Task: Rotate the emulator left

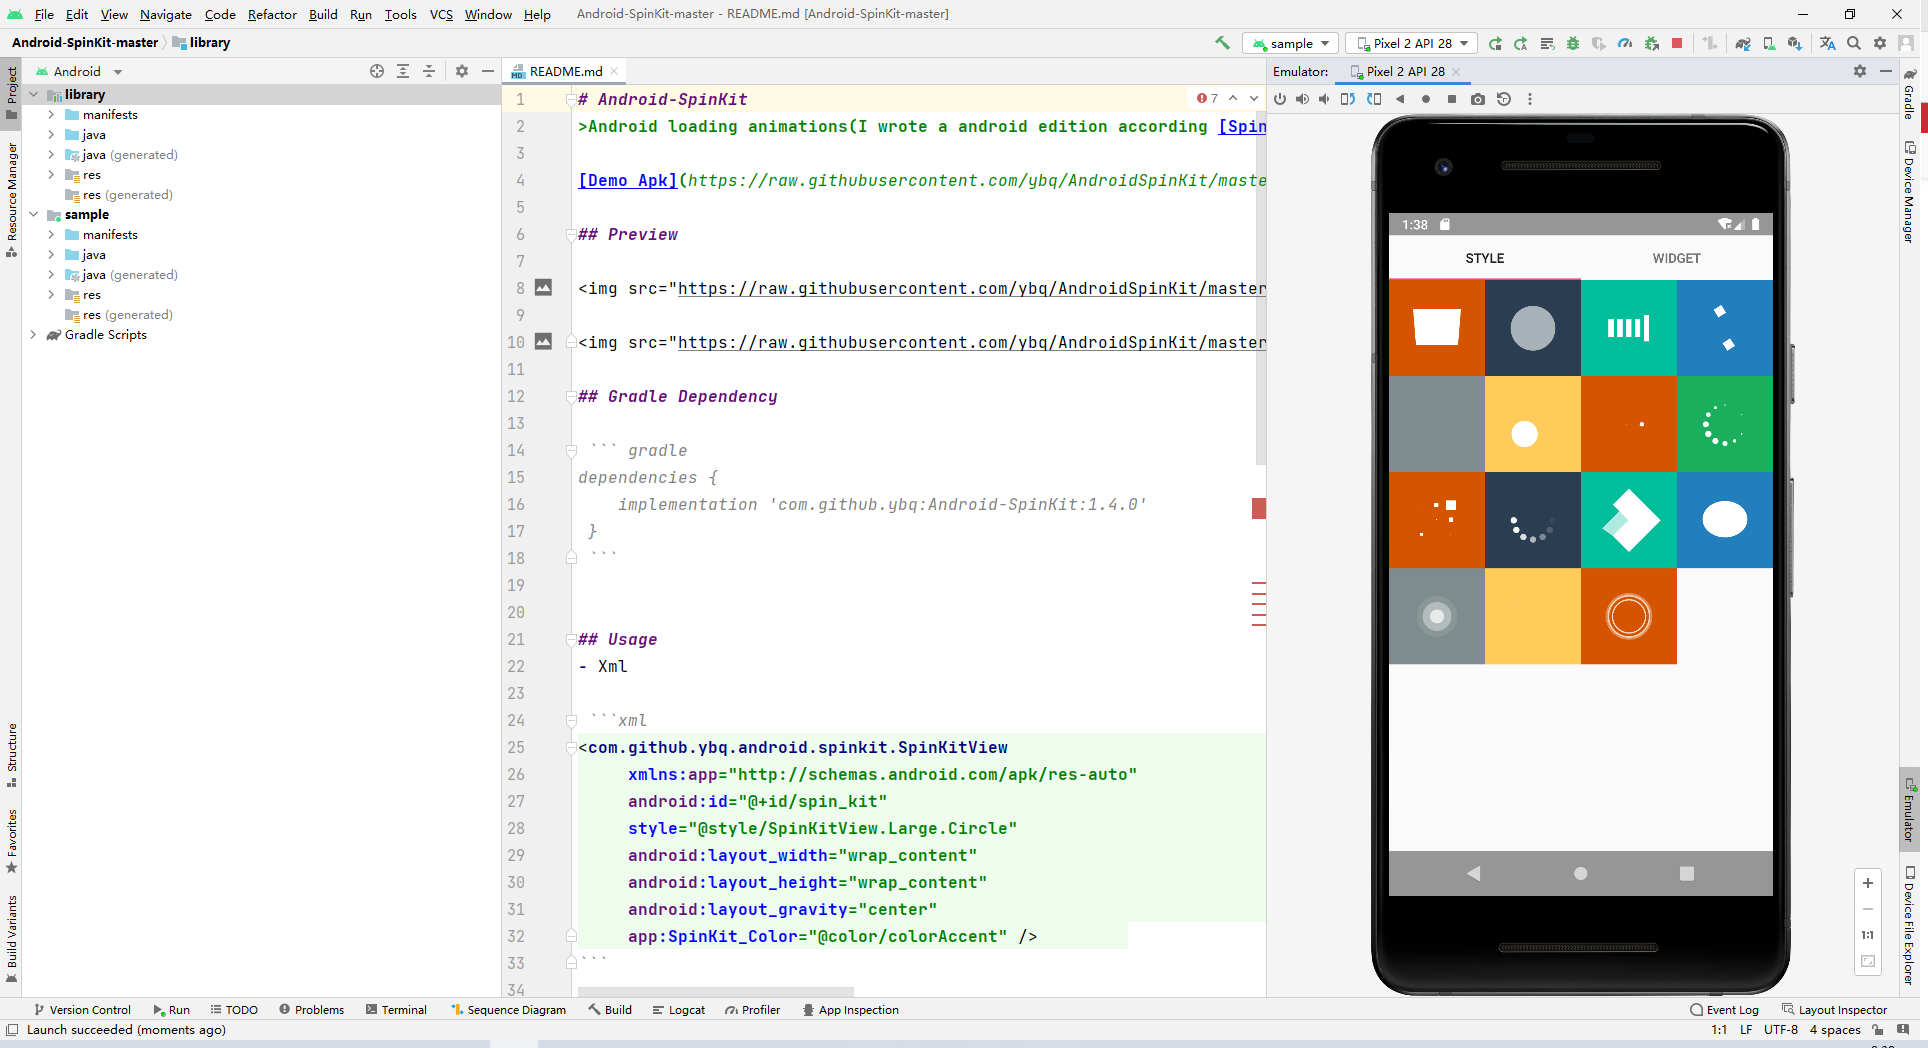Action: [1347, 99]
